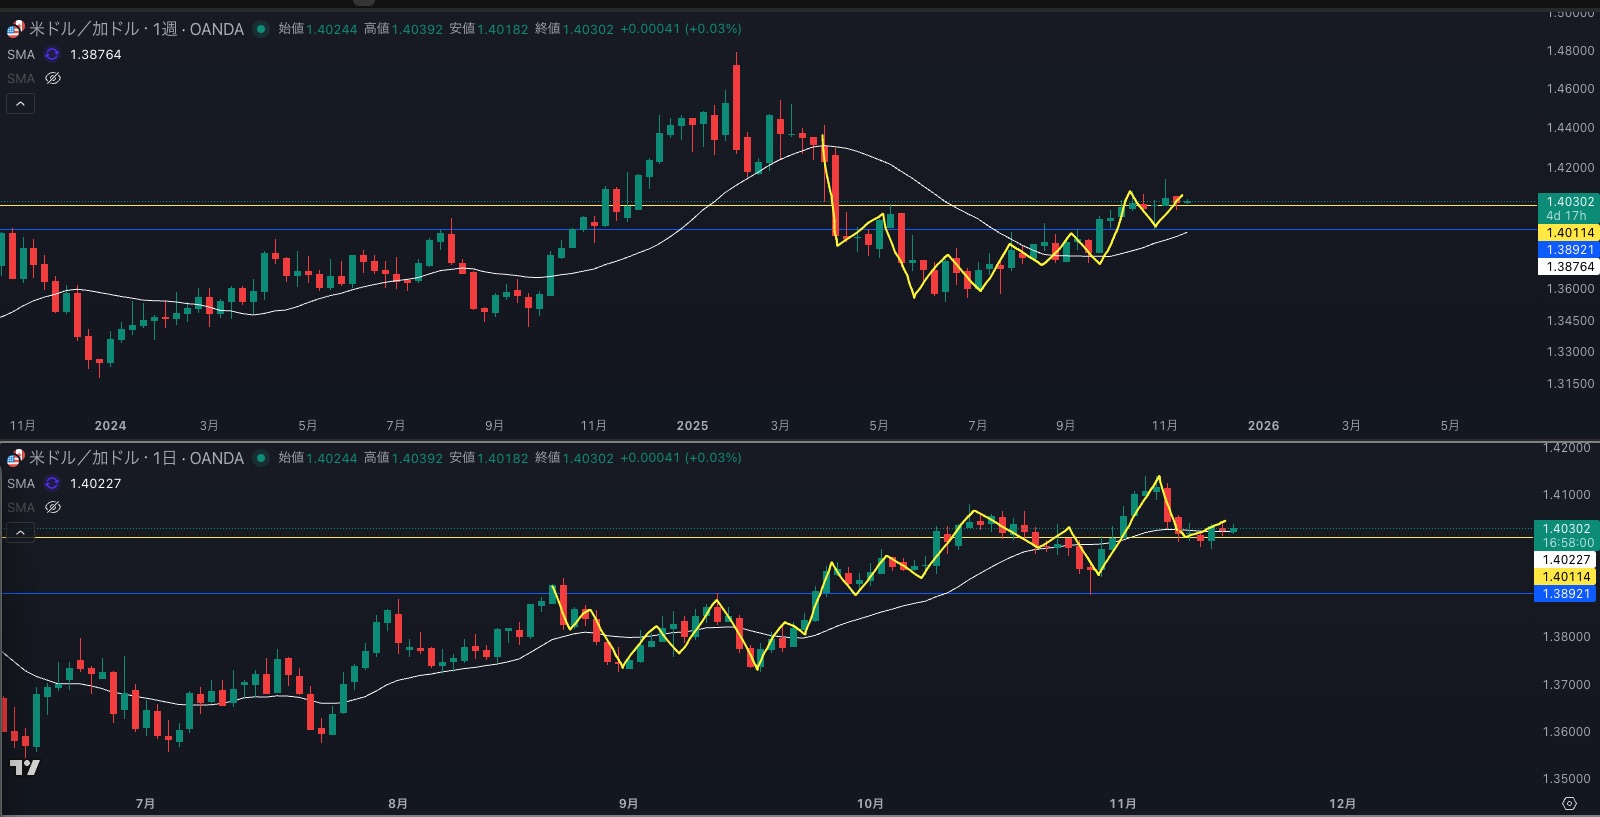Viewport: 1600px width, 817px height.
Task: Click the TradingView logo in the daily chart
Action: click(x=24, y=767)
